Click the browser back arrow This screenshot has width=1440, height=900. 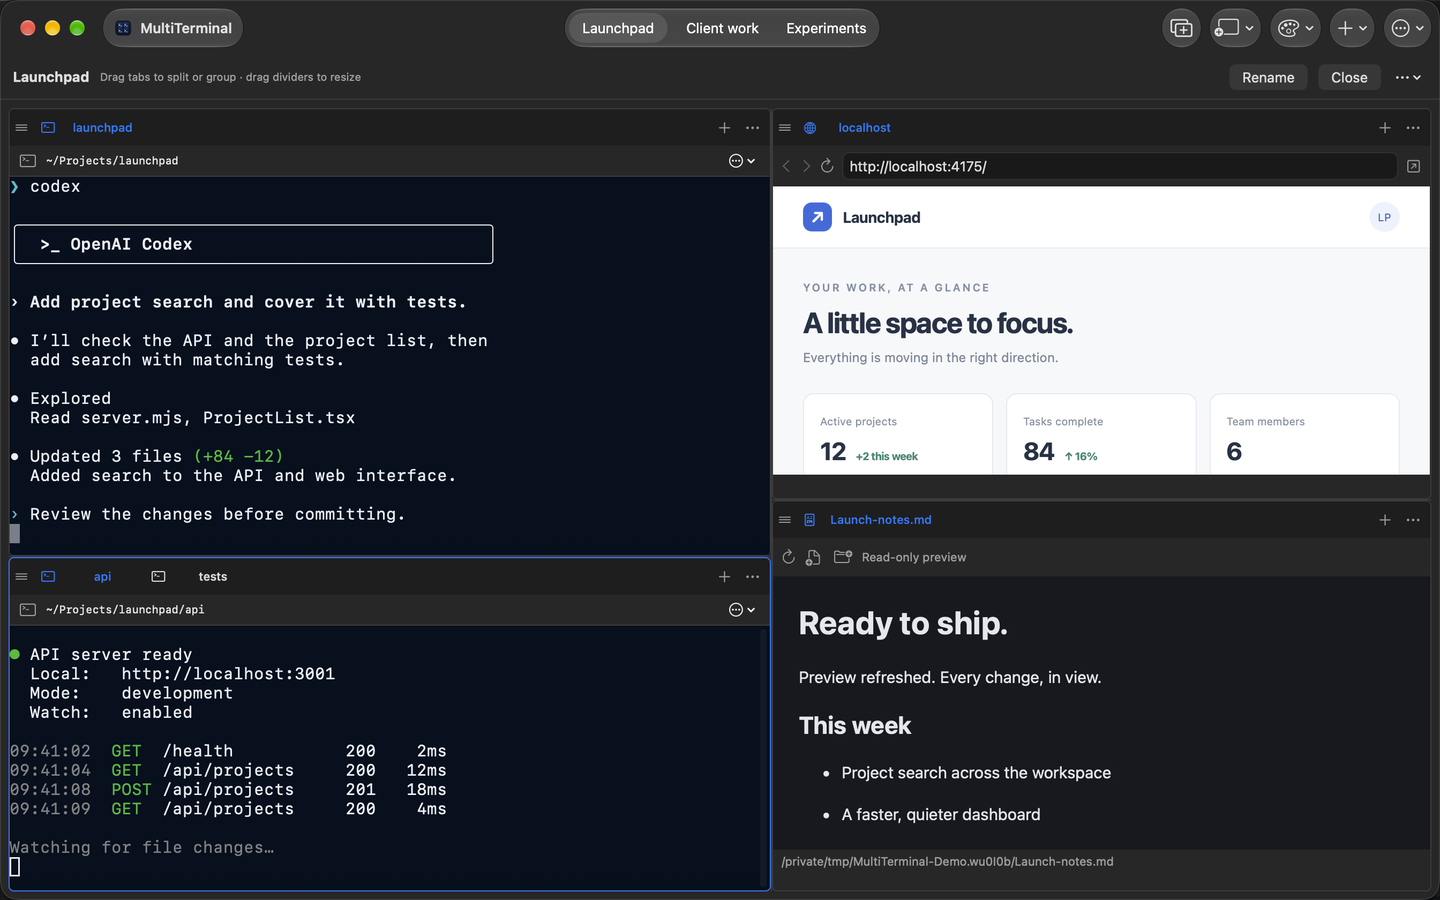tap(786, 166)
